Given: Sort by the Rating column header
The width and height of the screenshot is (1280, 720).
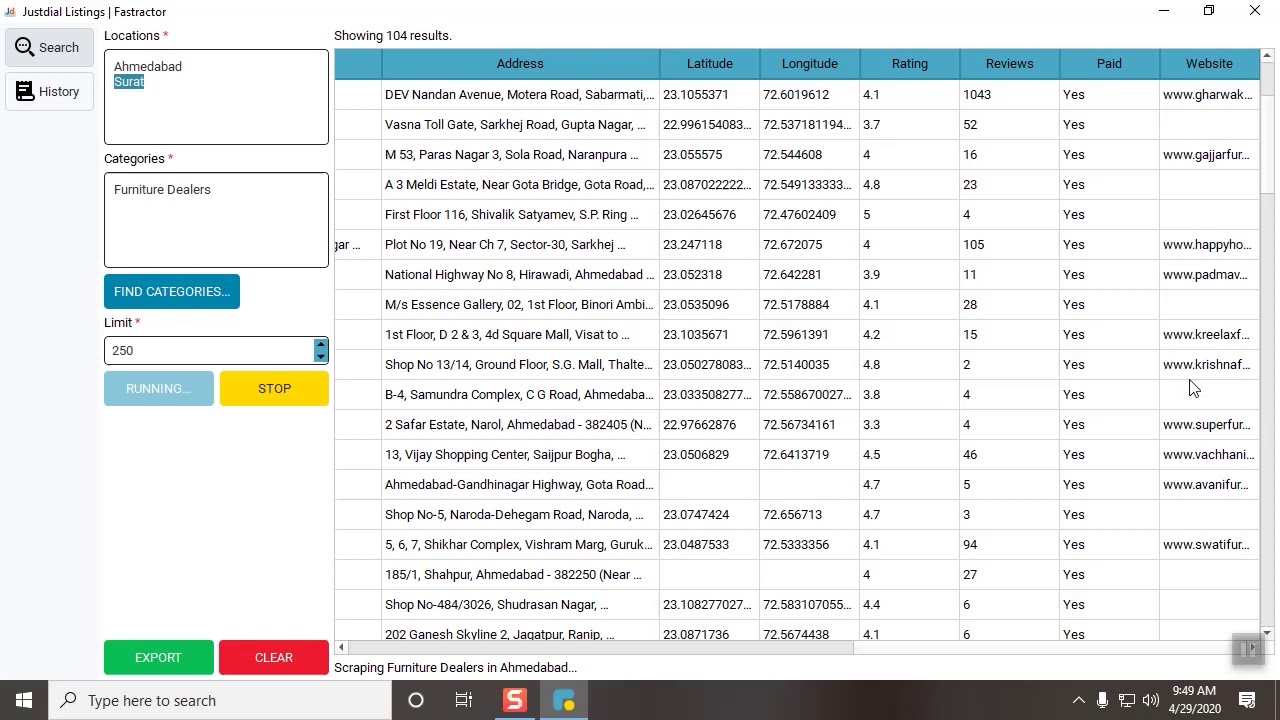Looking at the screenshot, I should pyautogui.click(x=910, y=63).
